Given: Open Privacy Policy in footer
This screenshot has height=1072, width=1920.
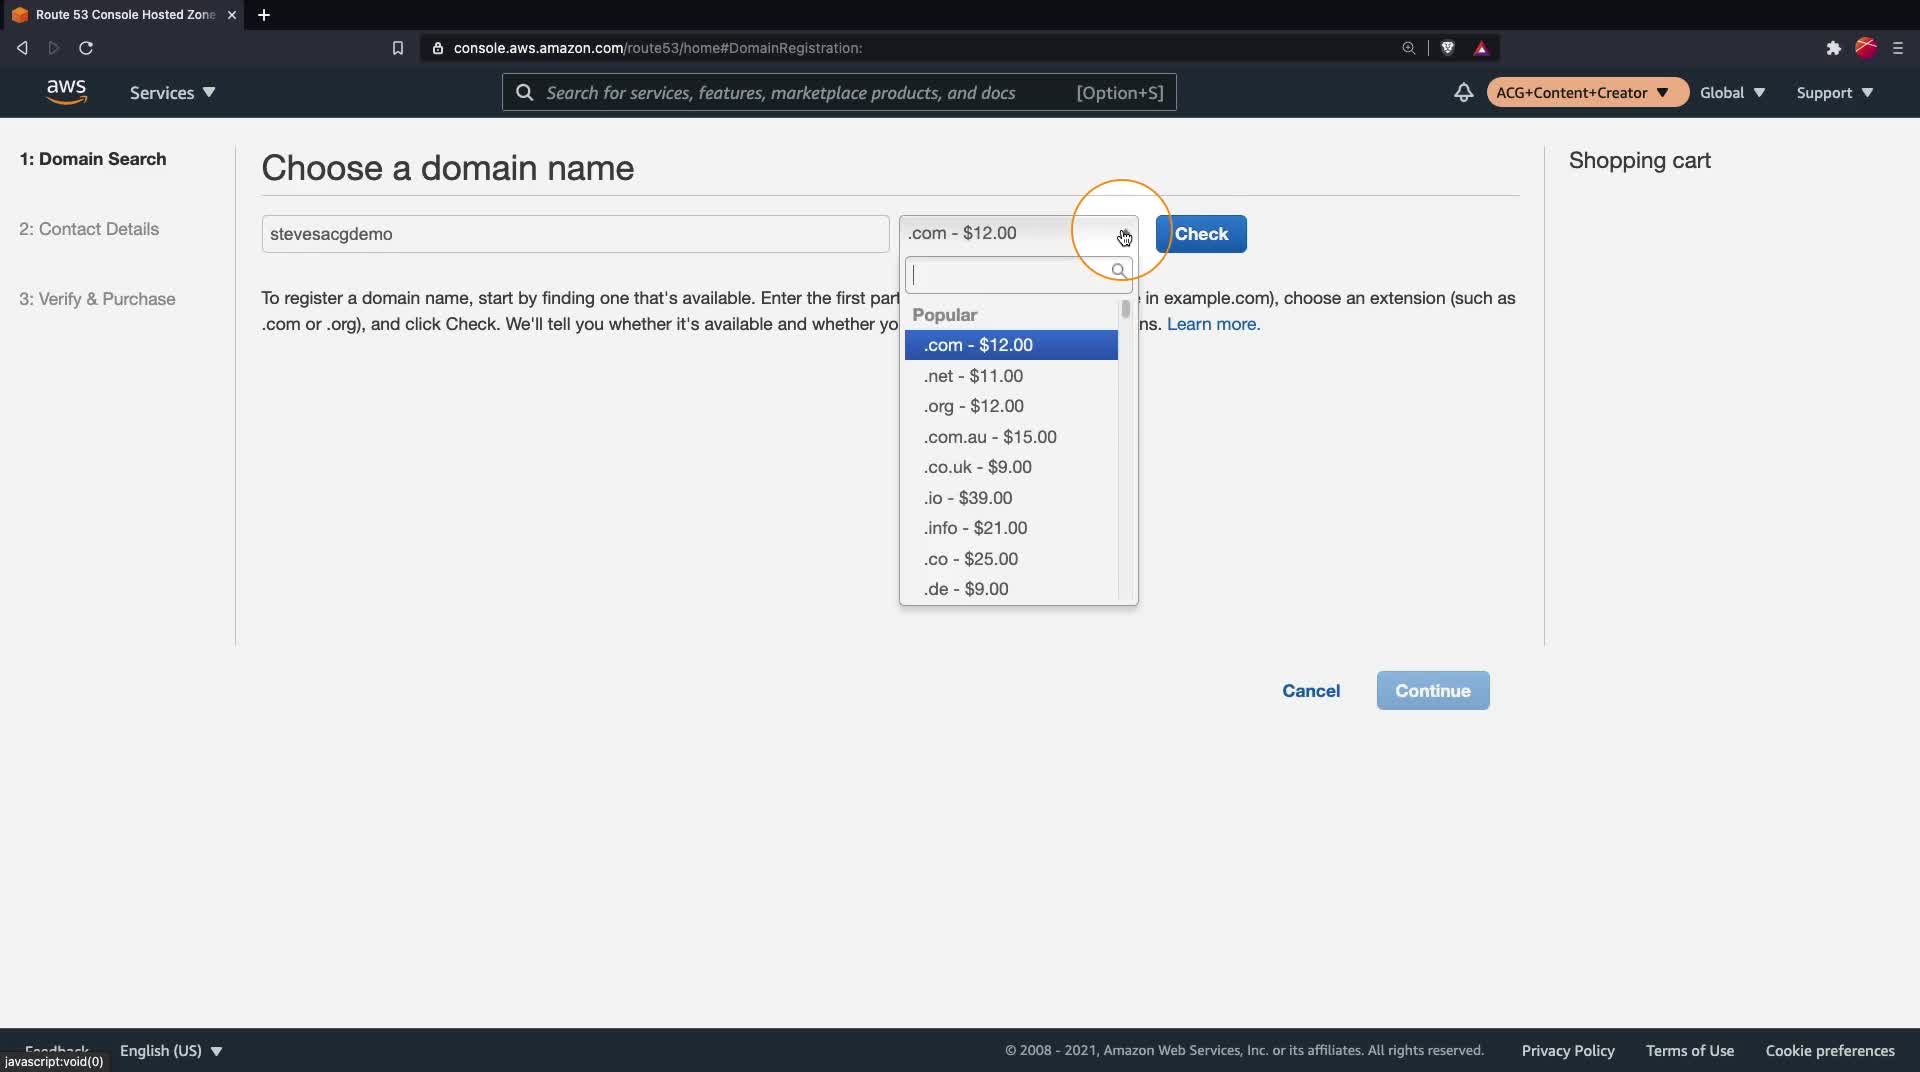Looking at the screenshot, I should [1568, 1050].
